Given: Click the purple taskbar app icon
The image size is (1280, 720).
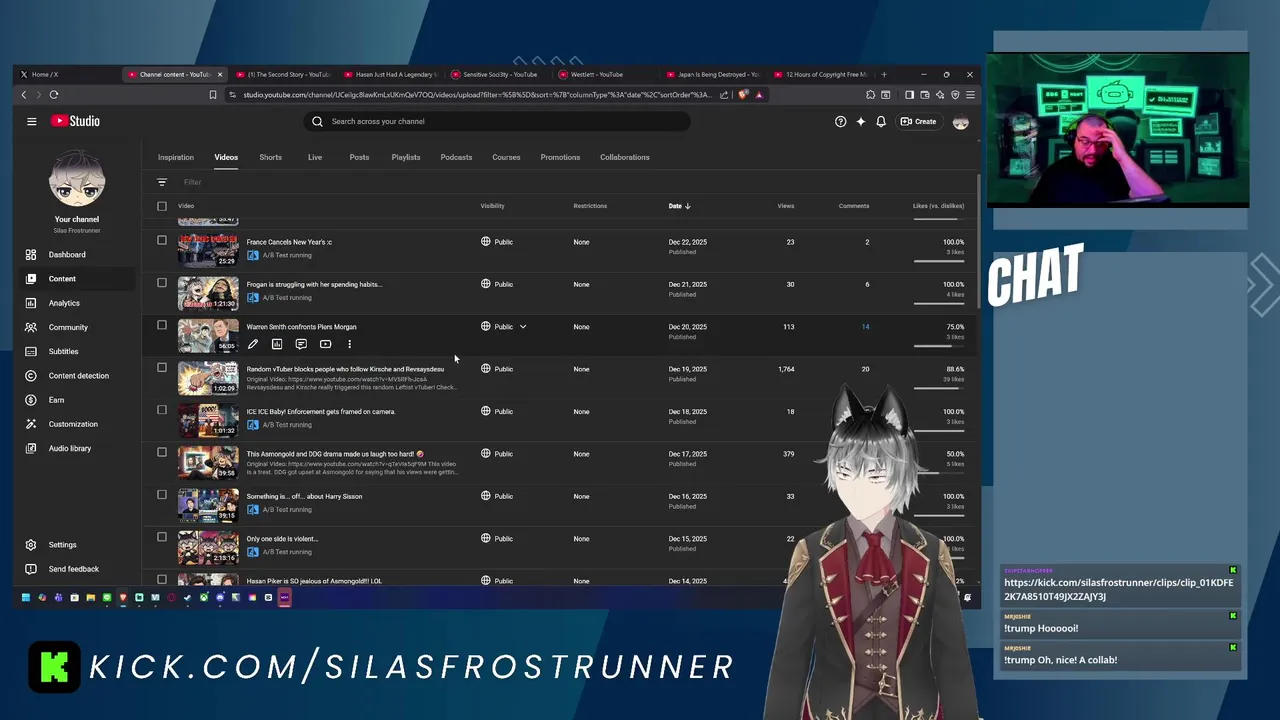Looking at the screenshot, I should [x=284, y=597].
